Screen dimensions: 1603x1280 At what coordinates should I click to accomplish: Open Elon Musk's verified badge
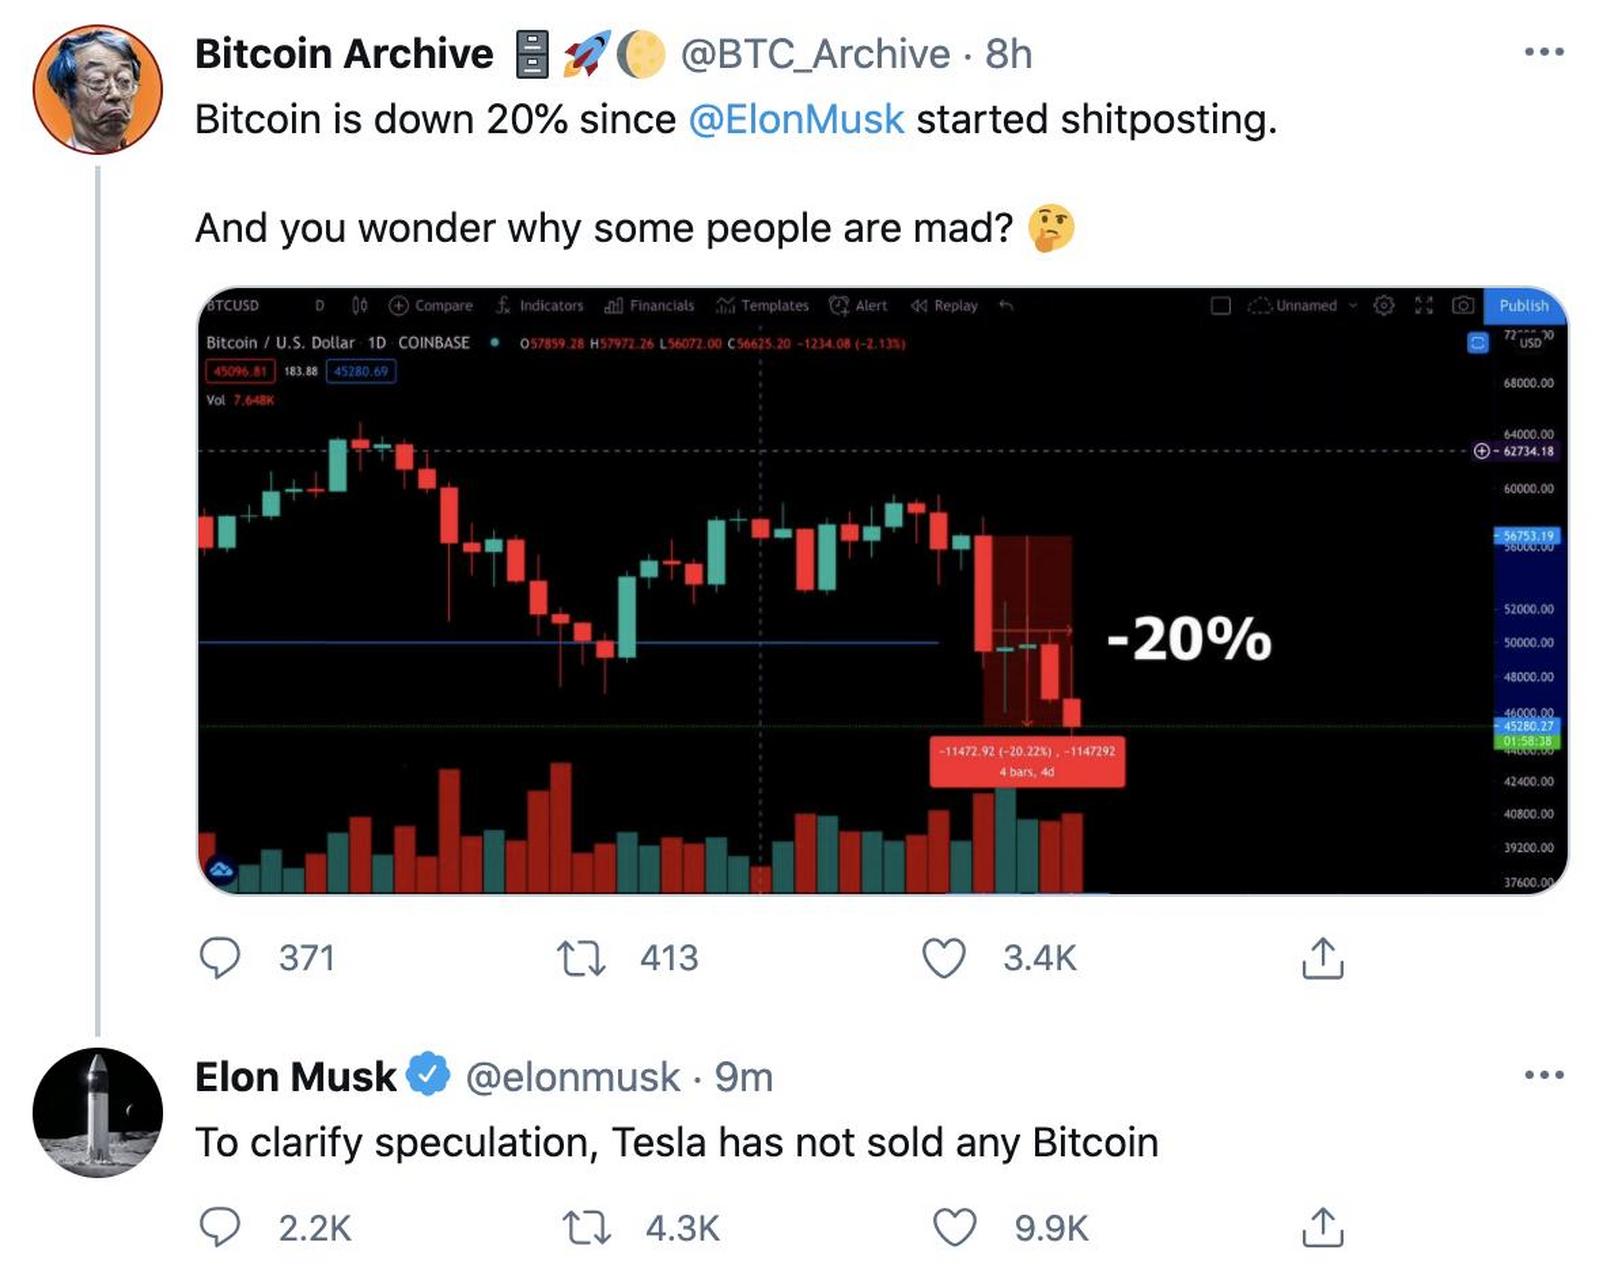[x=430, y=1075]
